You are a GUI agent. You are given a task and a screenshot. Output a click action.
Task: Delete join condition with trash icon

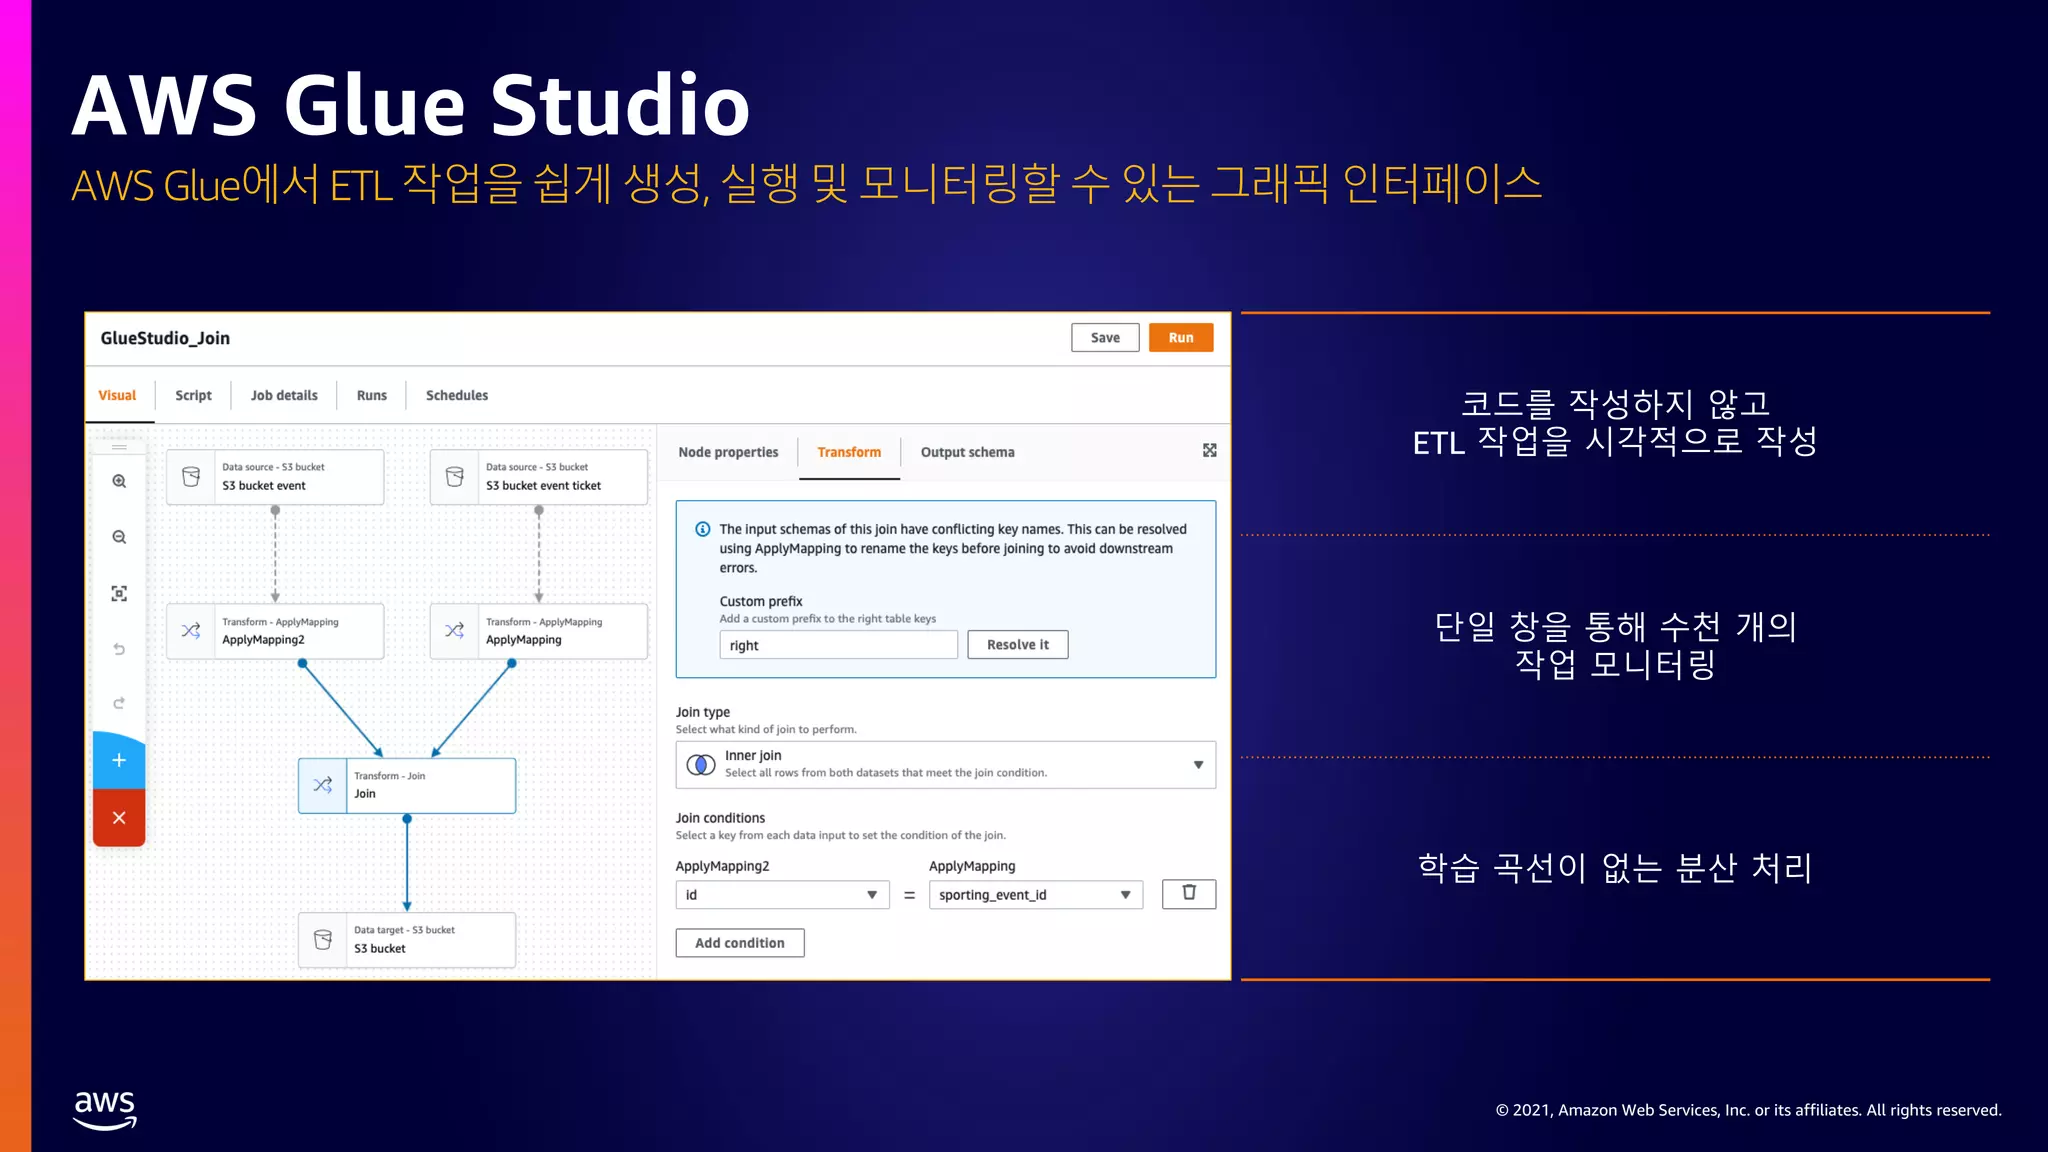(x=1188, y=893)
